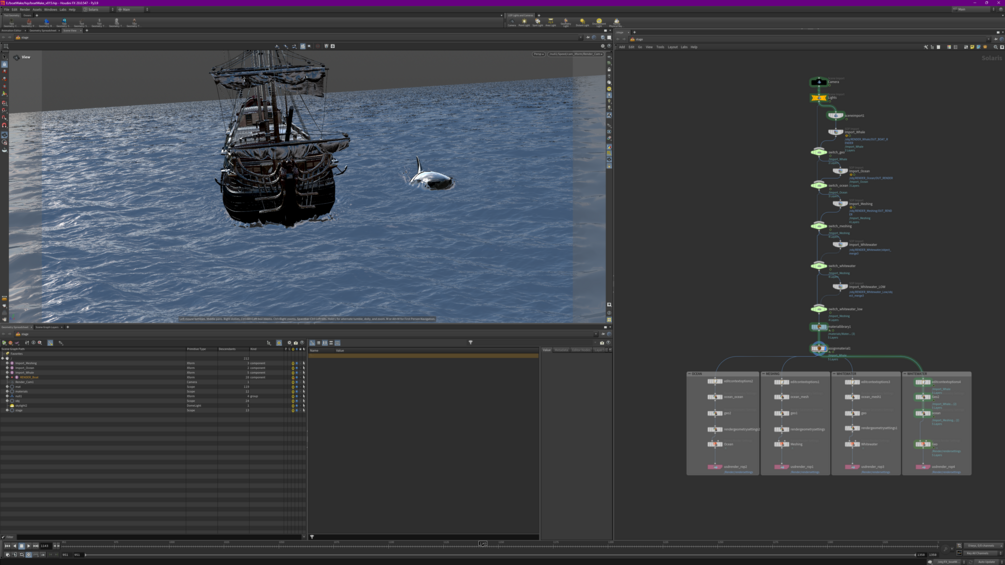Screen dimensions: 1005x565
Task: Select the usdrender_rop2 node in MESHING box
Action: coord(781,467)
